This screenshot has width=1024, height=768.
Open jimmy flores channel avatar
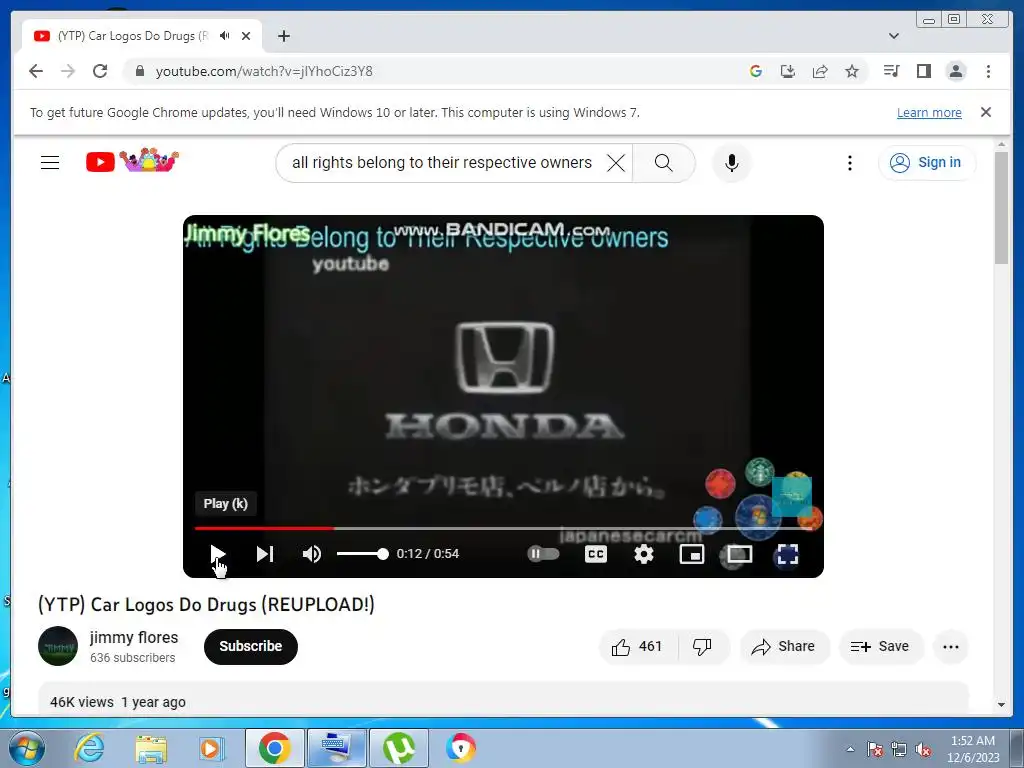(x=58, y=646)
